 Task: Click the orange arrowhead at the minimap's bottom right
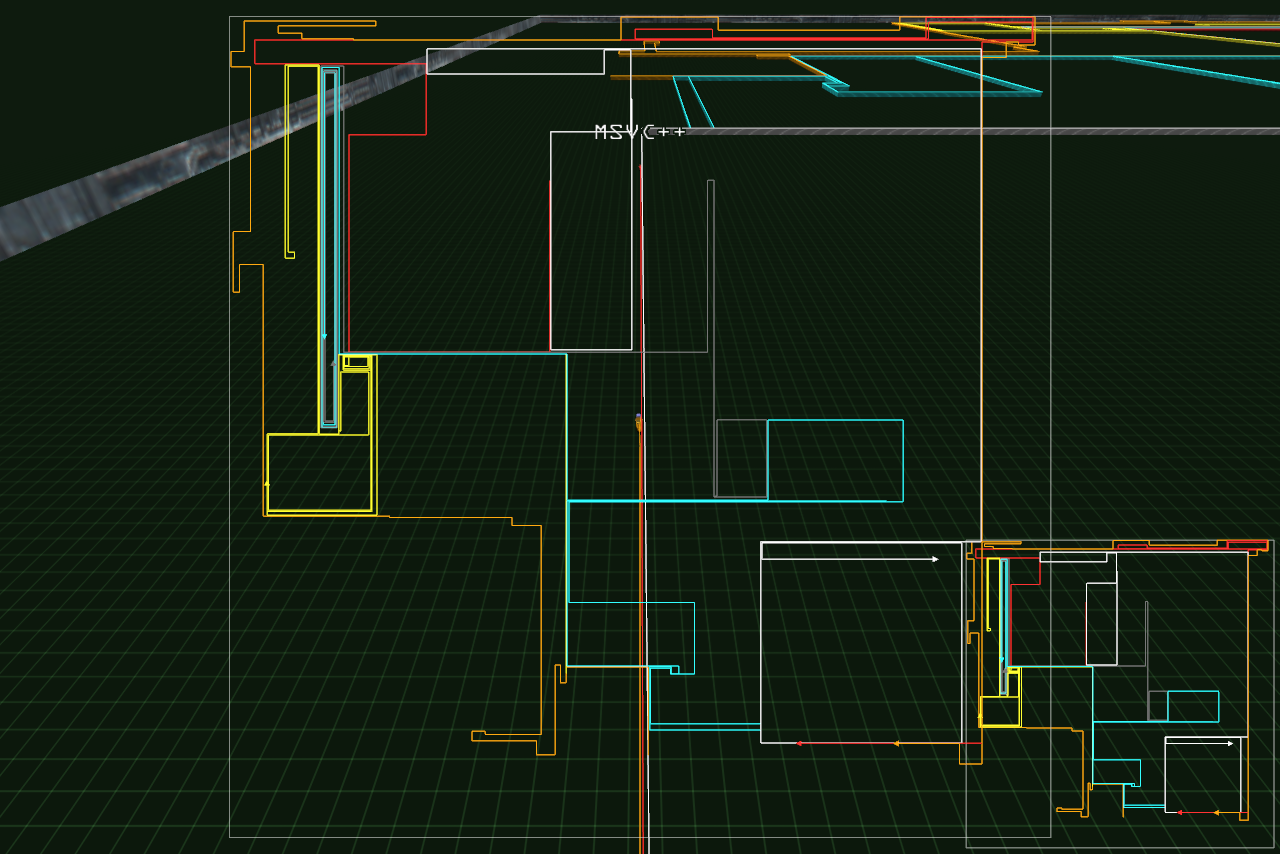click(1215, 812)
